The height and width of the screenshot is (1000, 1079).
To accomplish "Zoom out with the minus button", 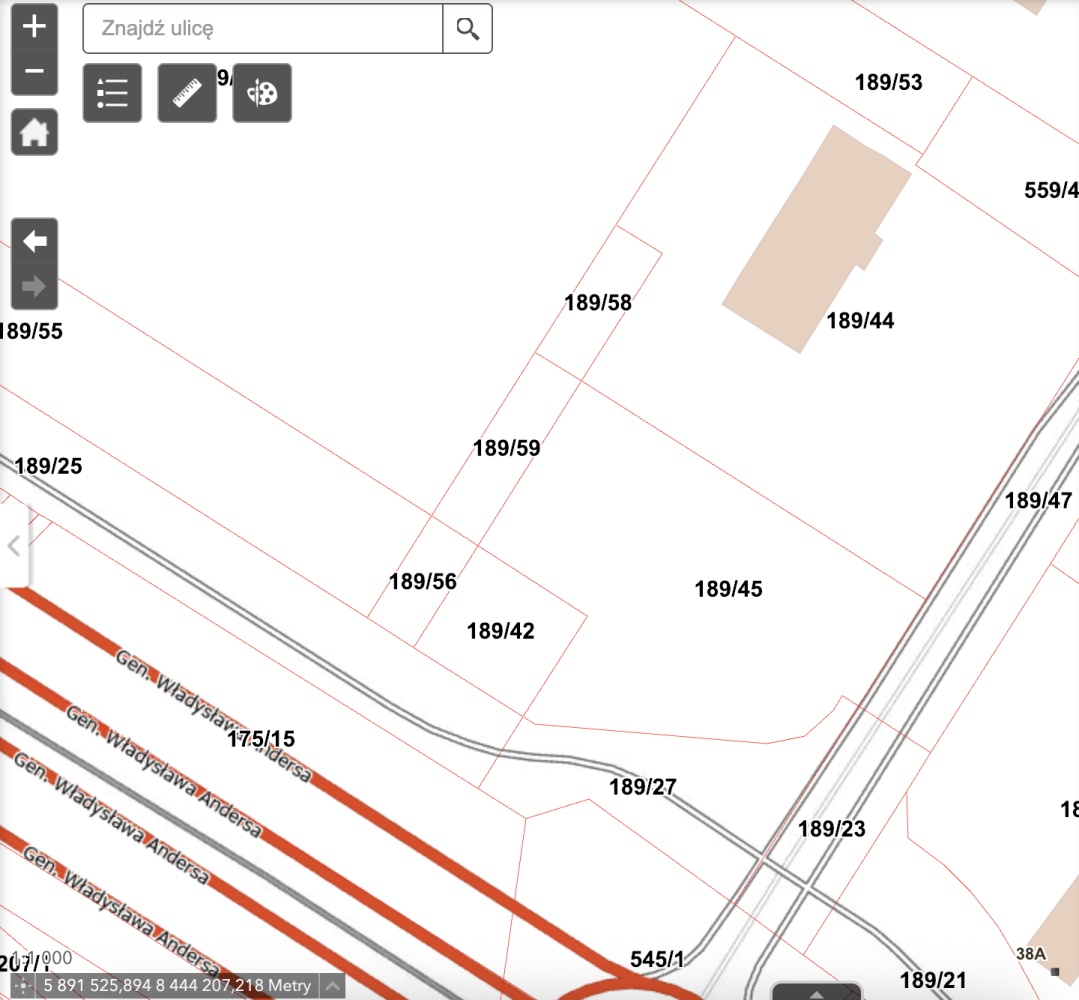I will click(34, 71).
